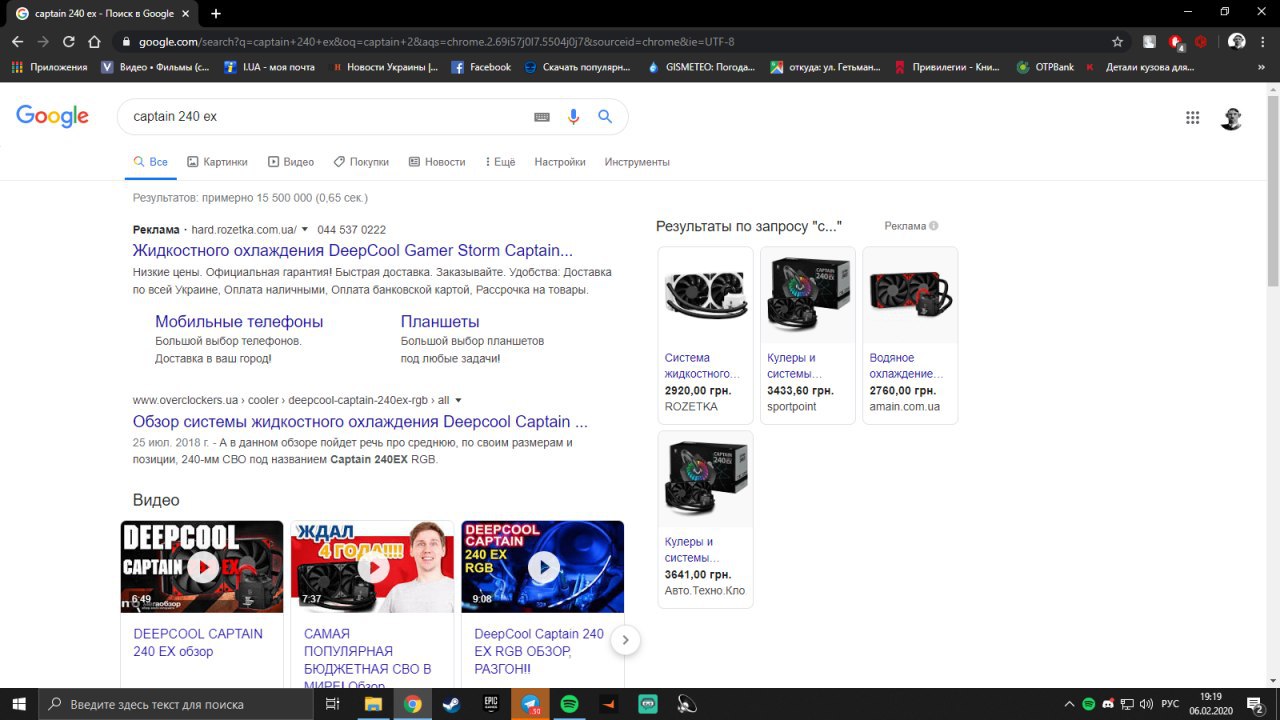Open on-screen keyboard icon in search box

point(542,117)
